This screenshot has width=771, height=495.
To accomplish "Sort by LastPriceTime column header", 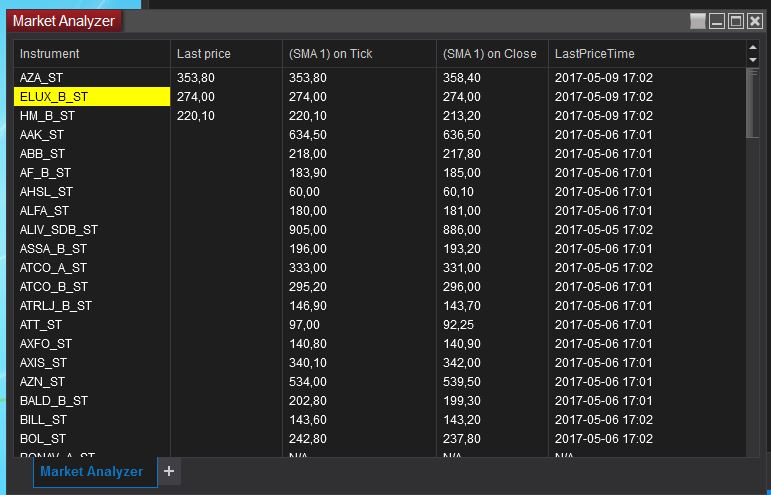I will point(595,54).
